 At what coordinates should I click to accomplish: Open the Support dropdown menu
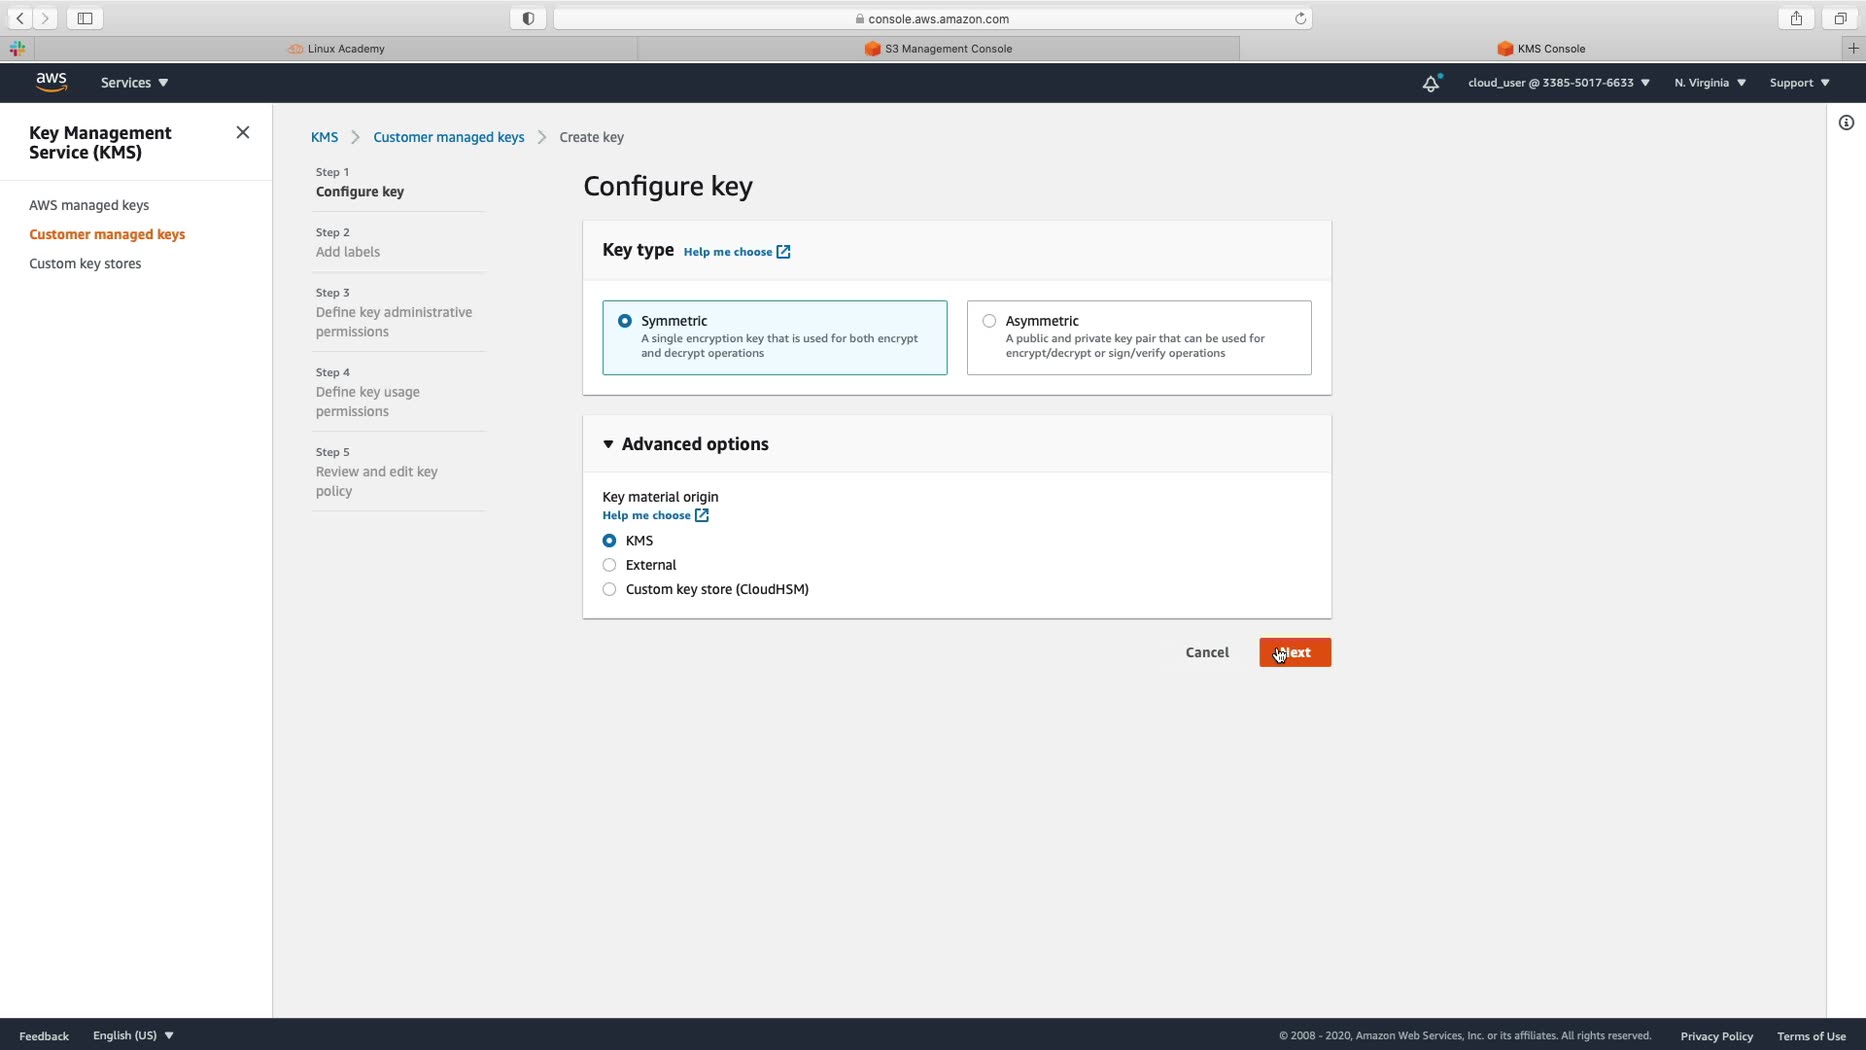point(1799,83)
